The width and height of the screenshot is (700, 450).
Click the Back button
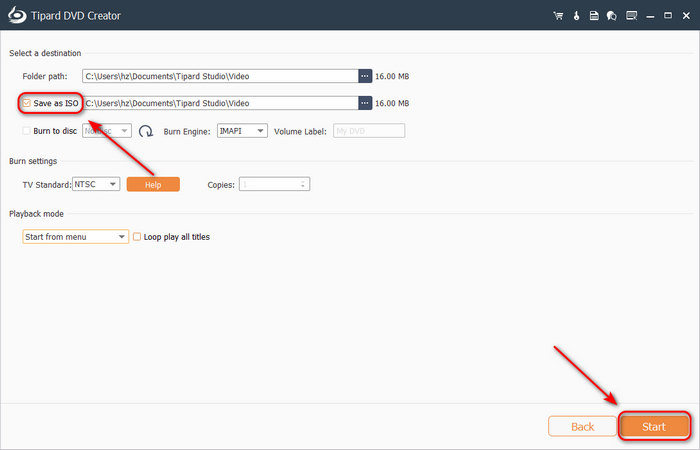tap(583, 427)
